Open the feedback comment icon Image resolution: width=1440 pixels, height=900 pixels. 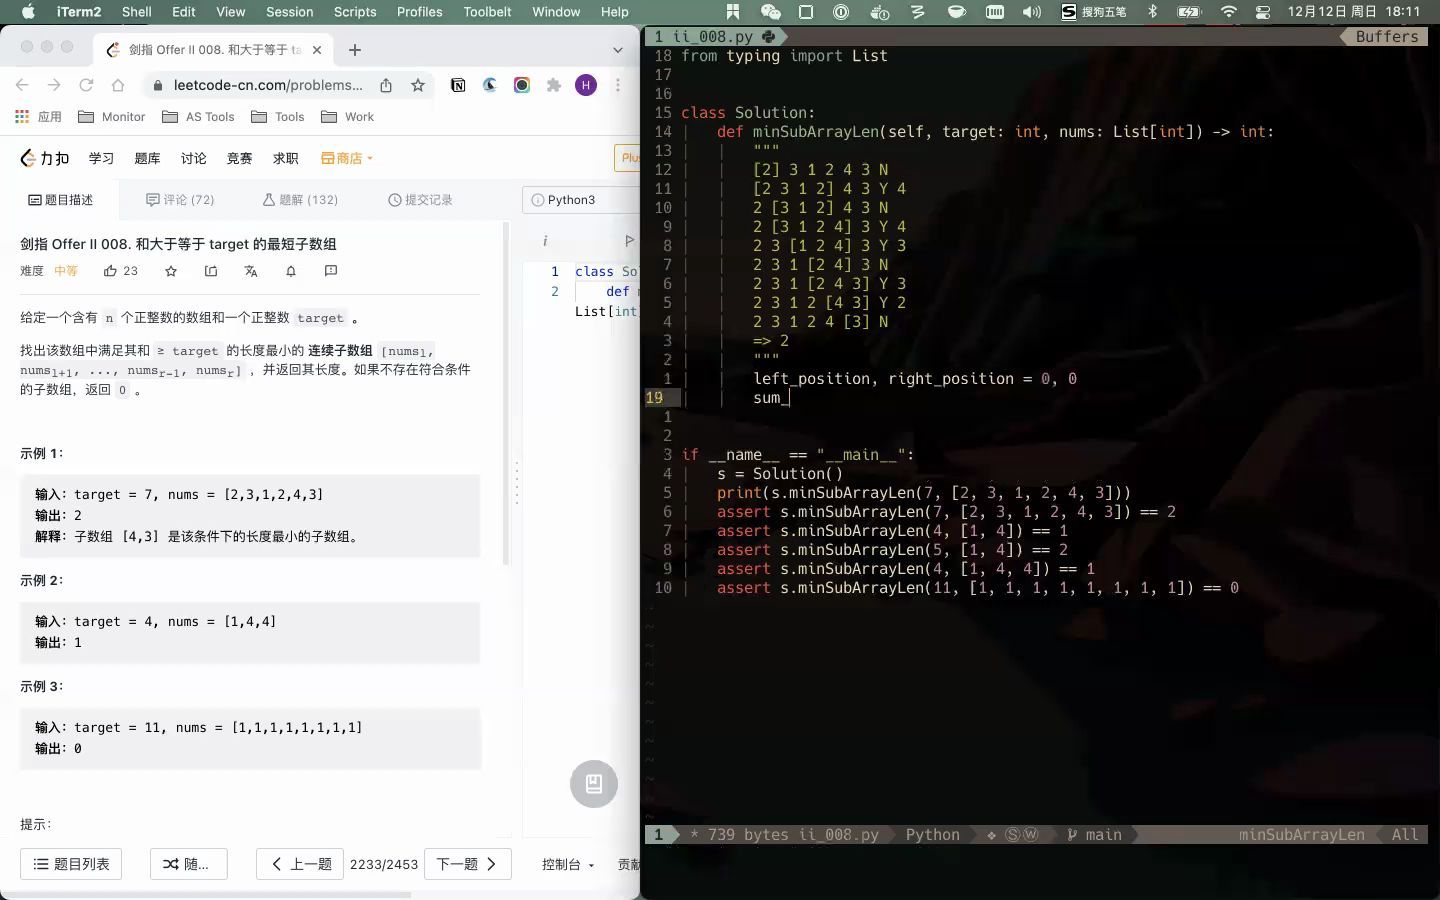pyautogui.click(x=331, y=270)
